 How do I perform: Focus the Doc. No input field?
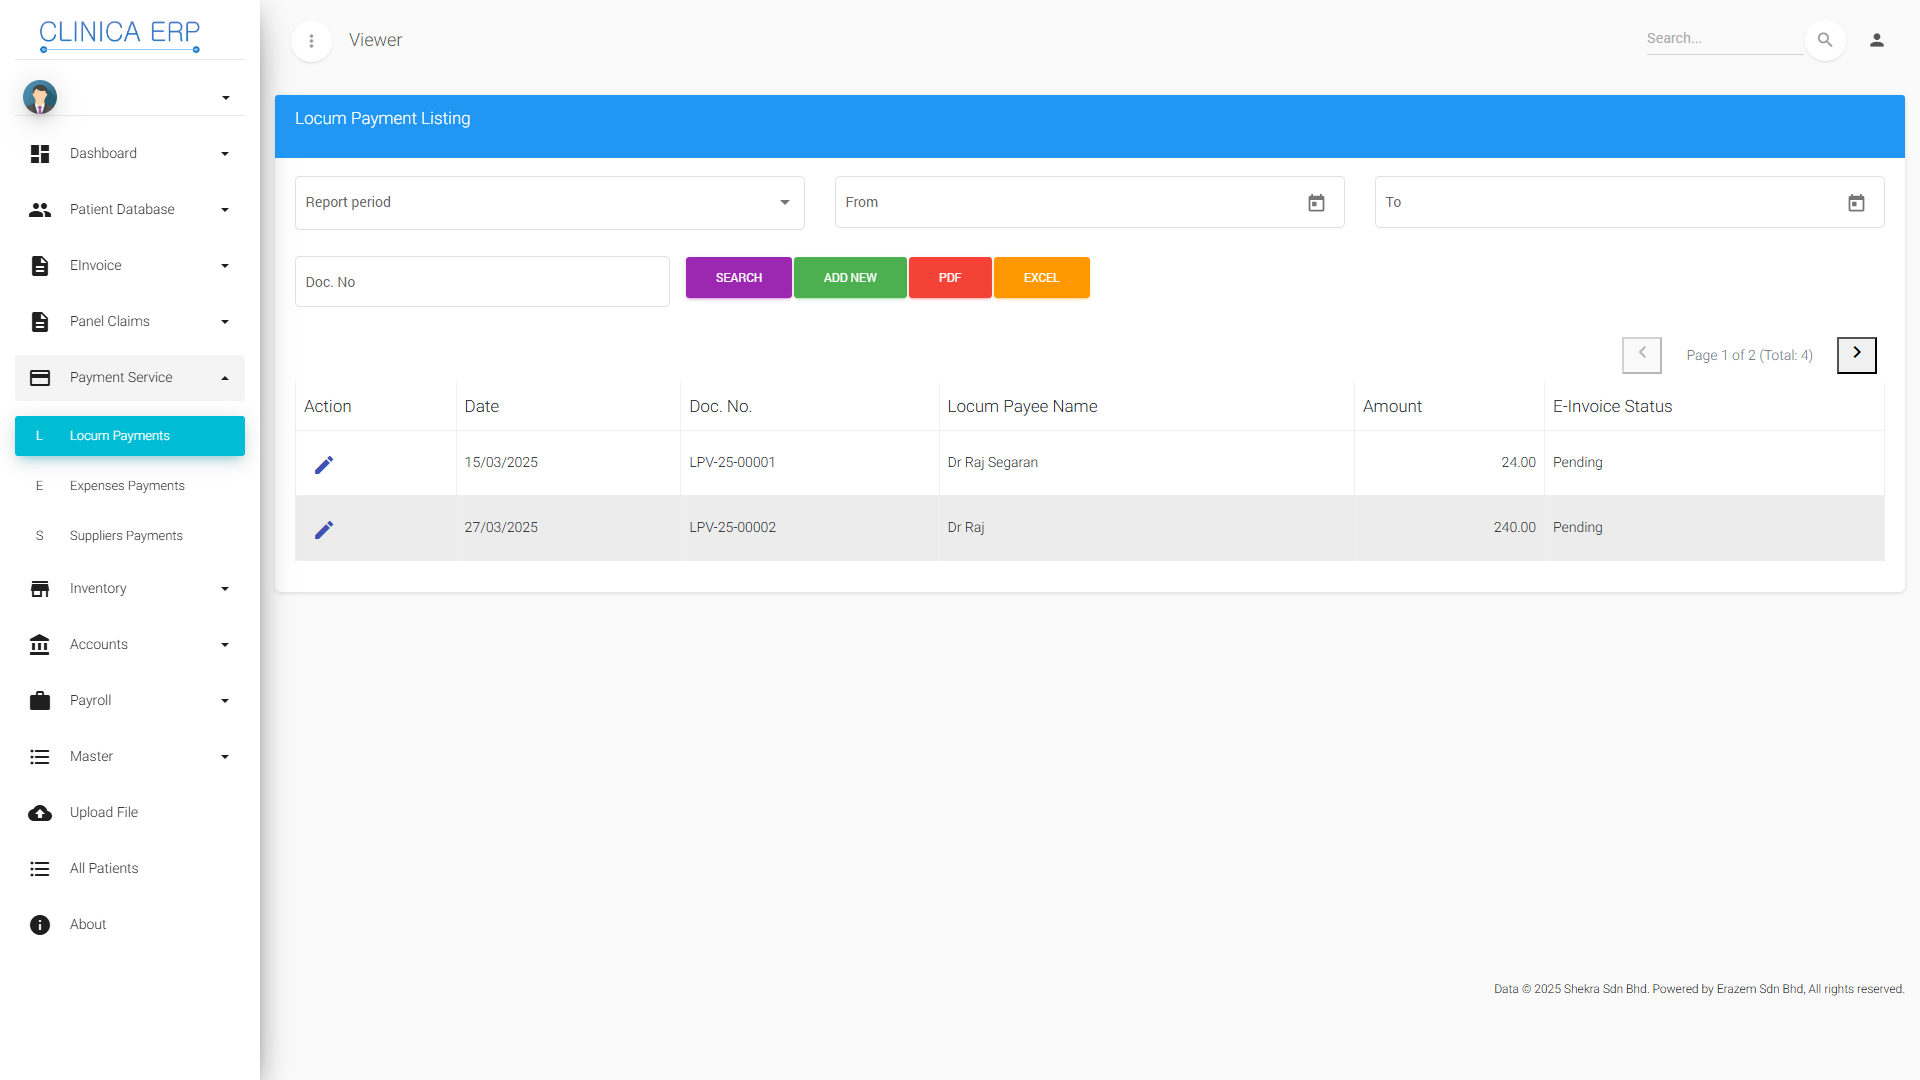tap(482, 282)
